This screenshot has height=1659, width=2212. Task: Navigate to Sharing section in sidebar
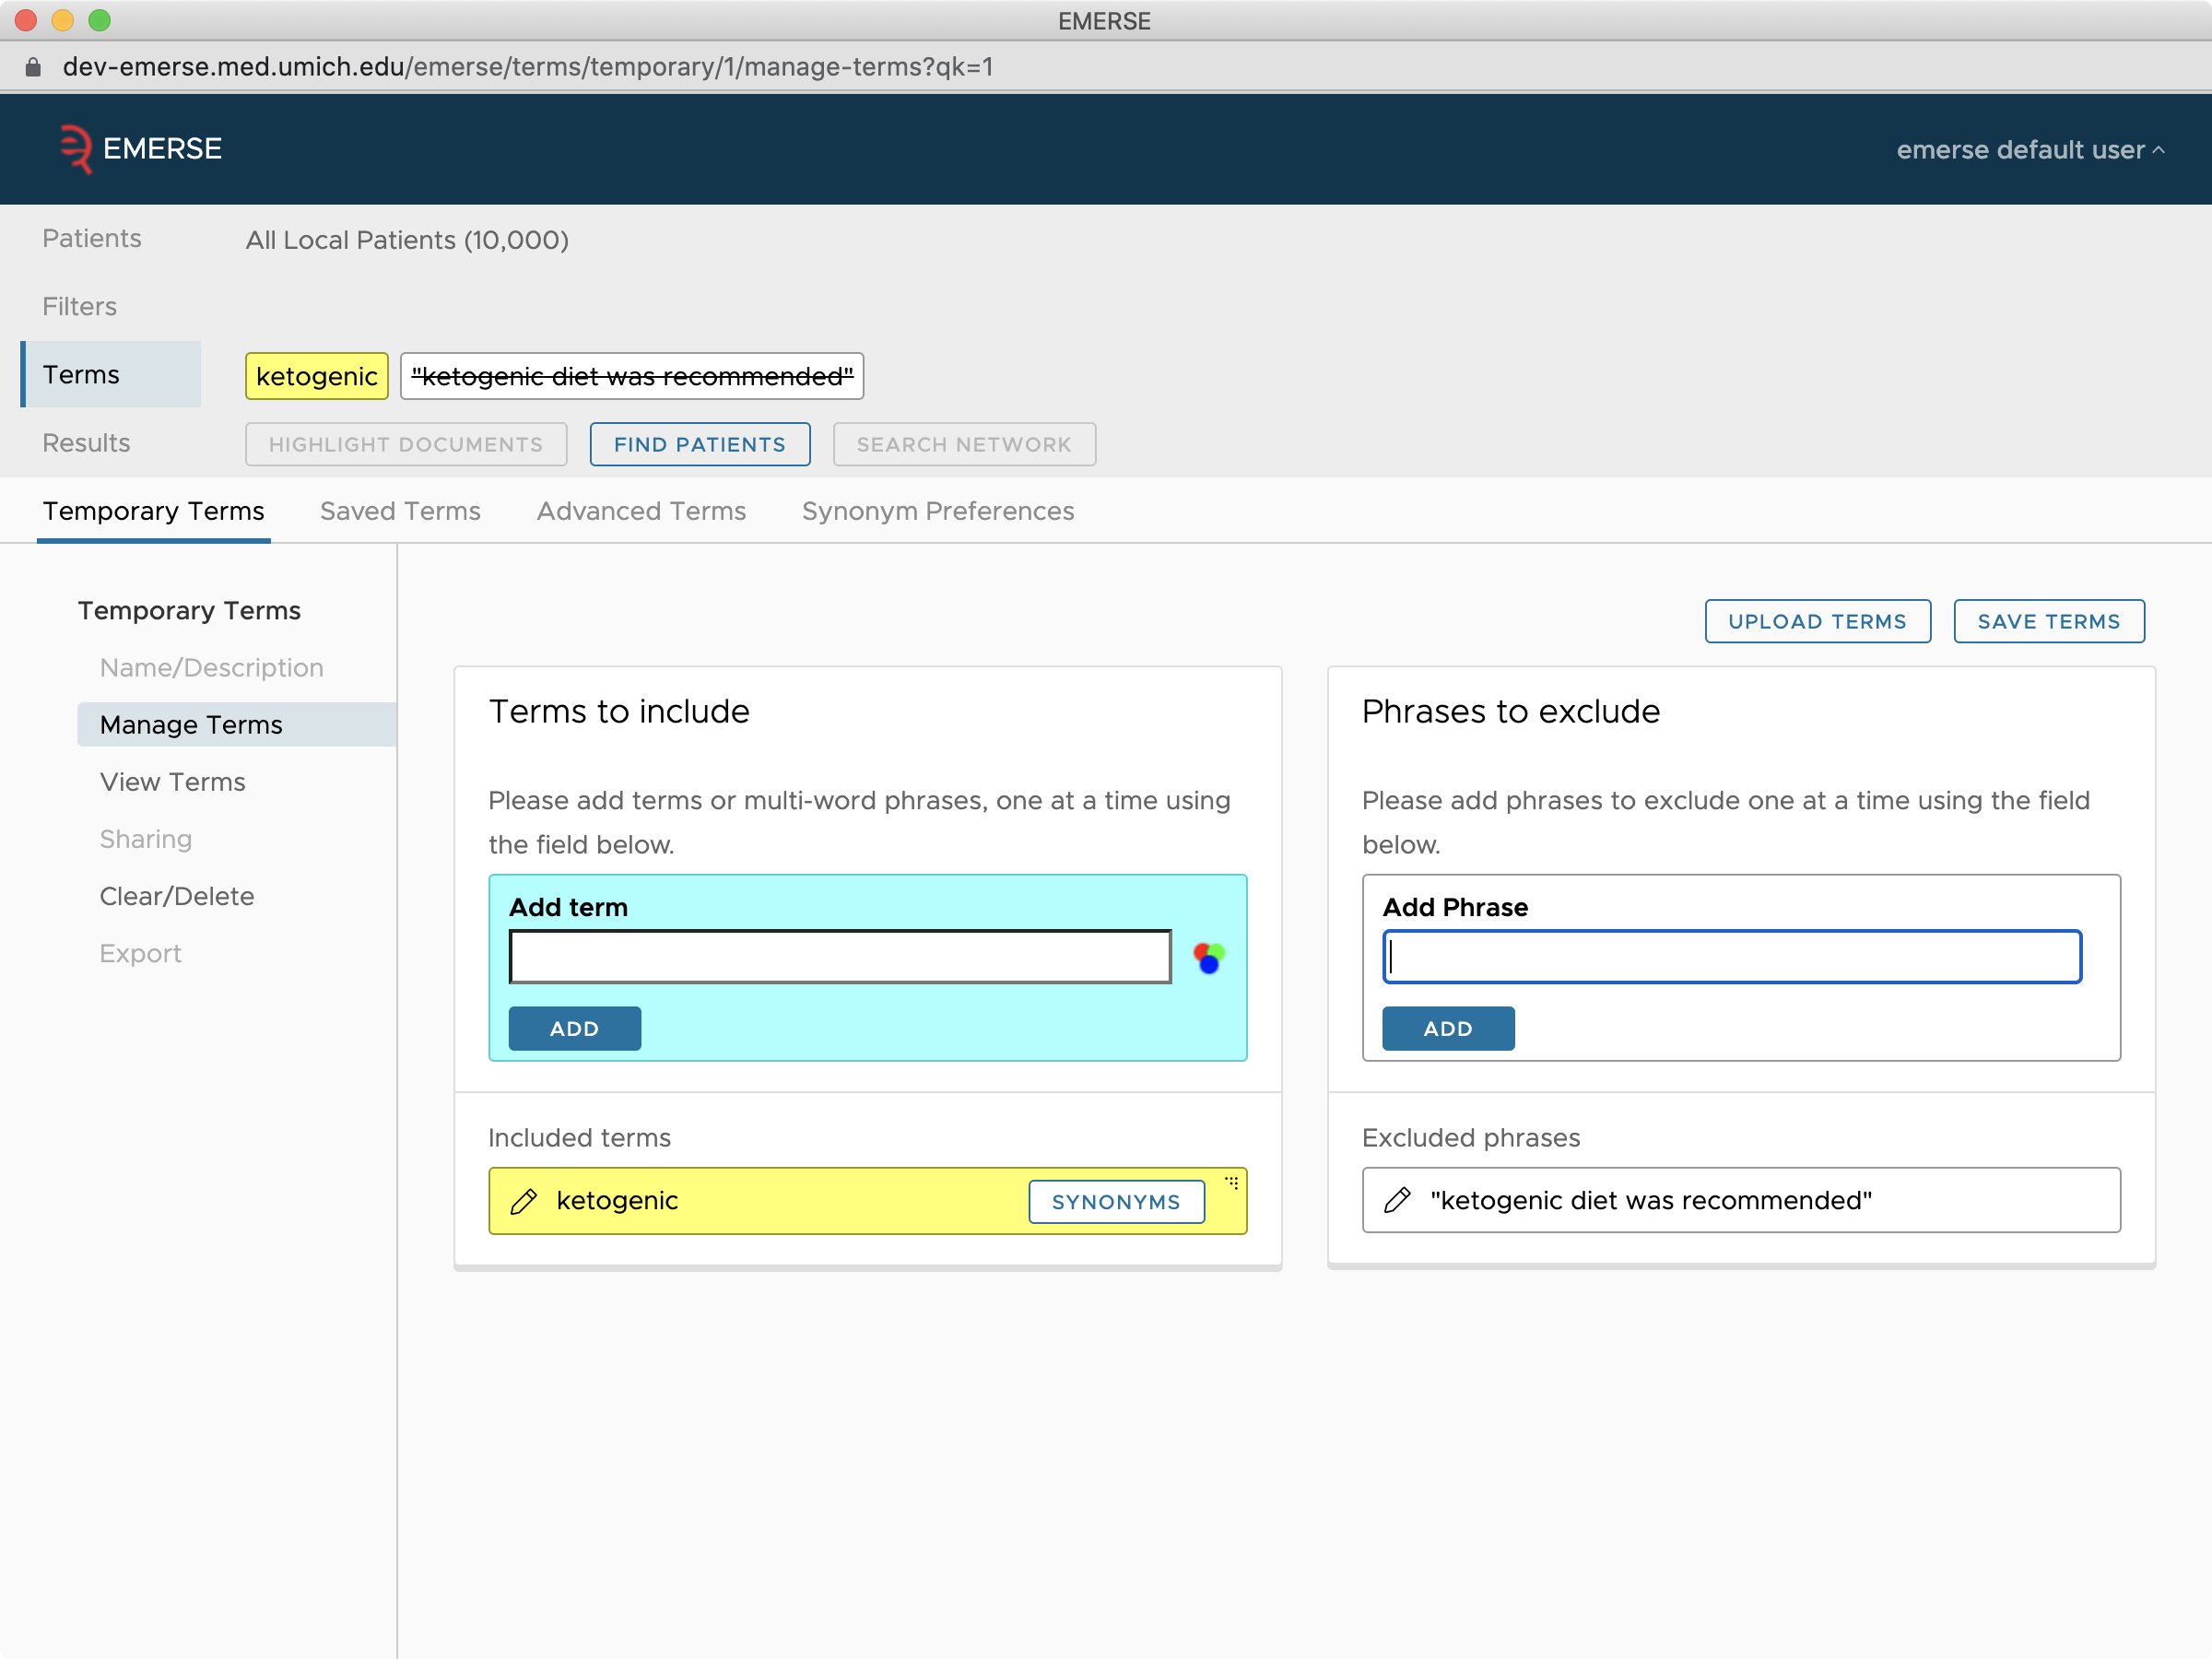click(x=145, y=838)
